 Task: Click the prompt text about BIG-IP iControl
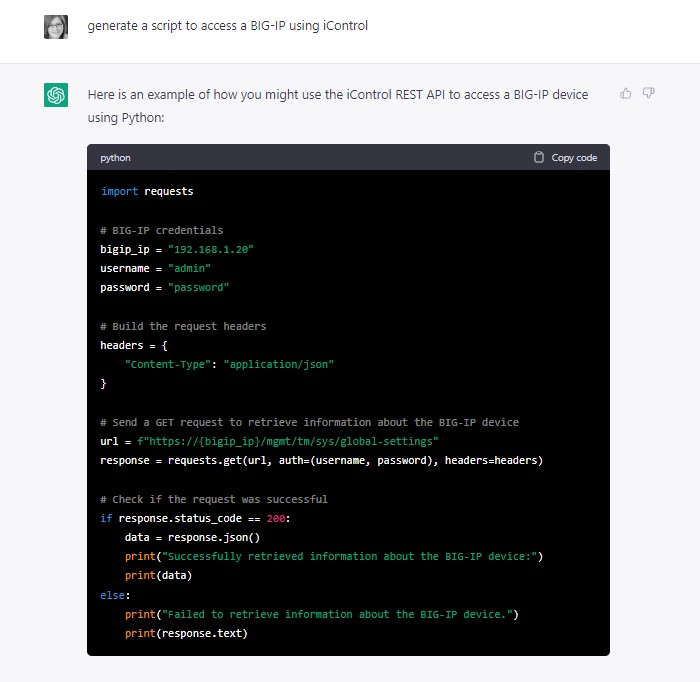228,26
